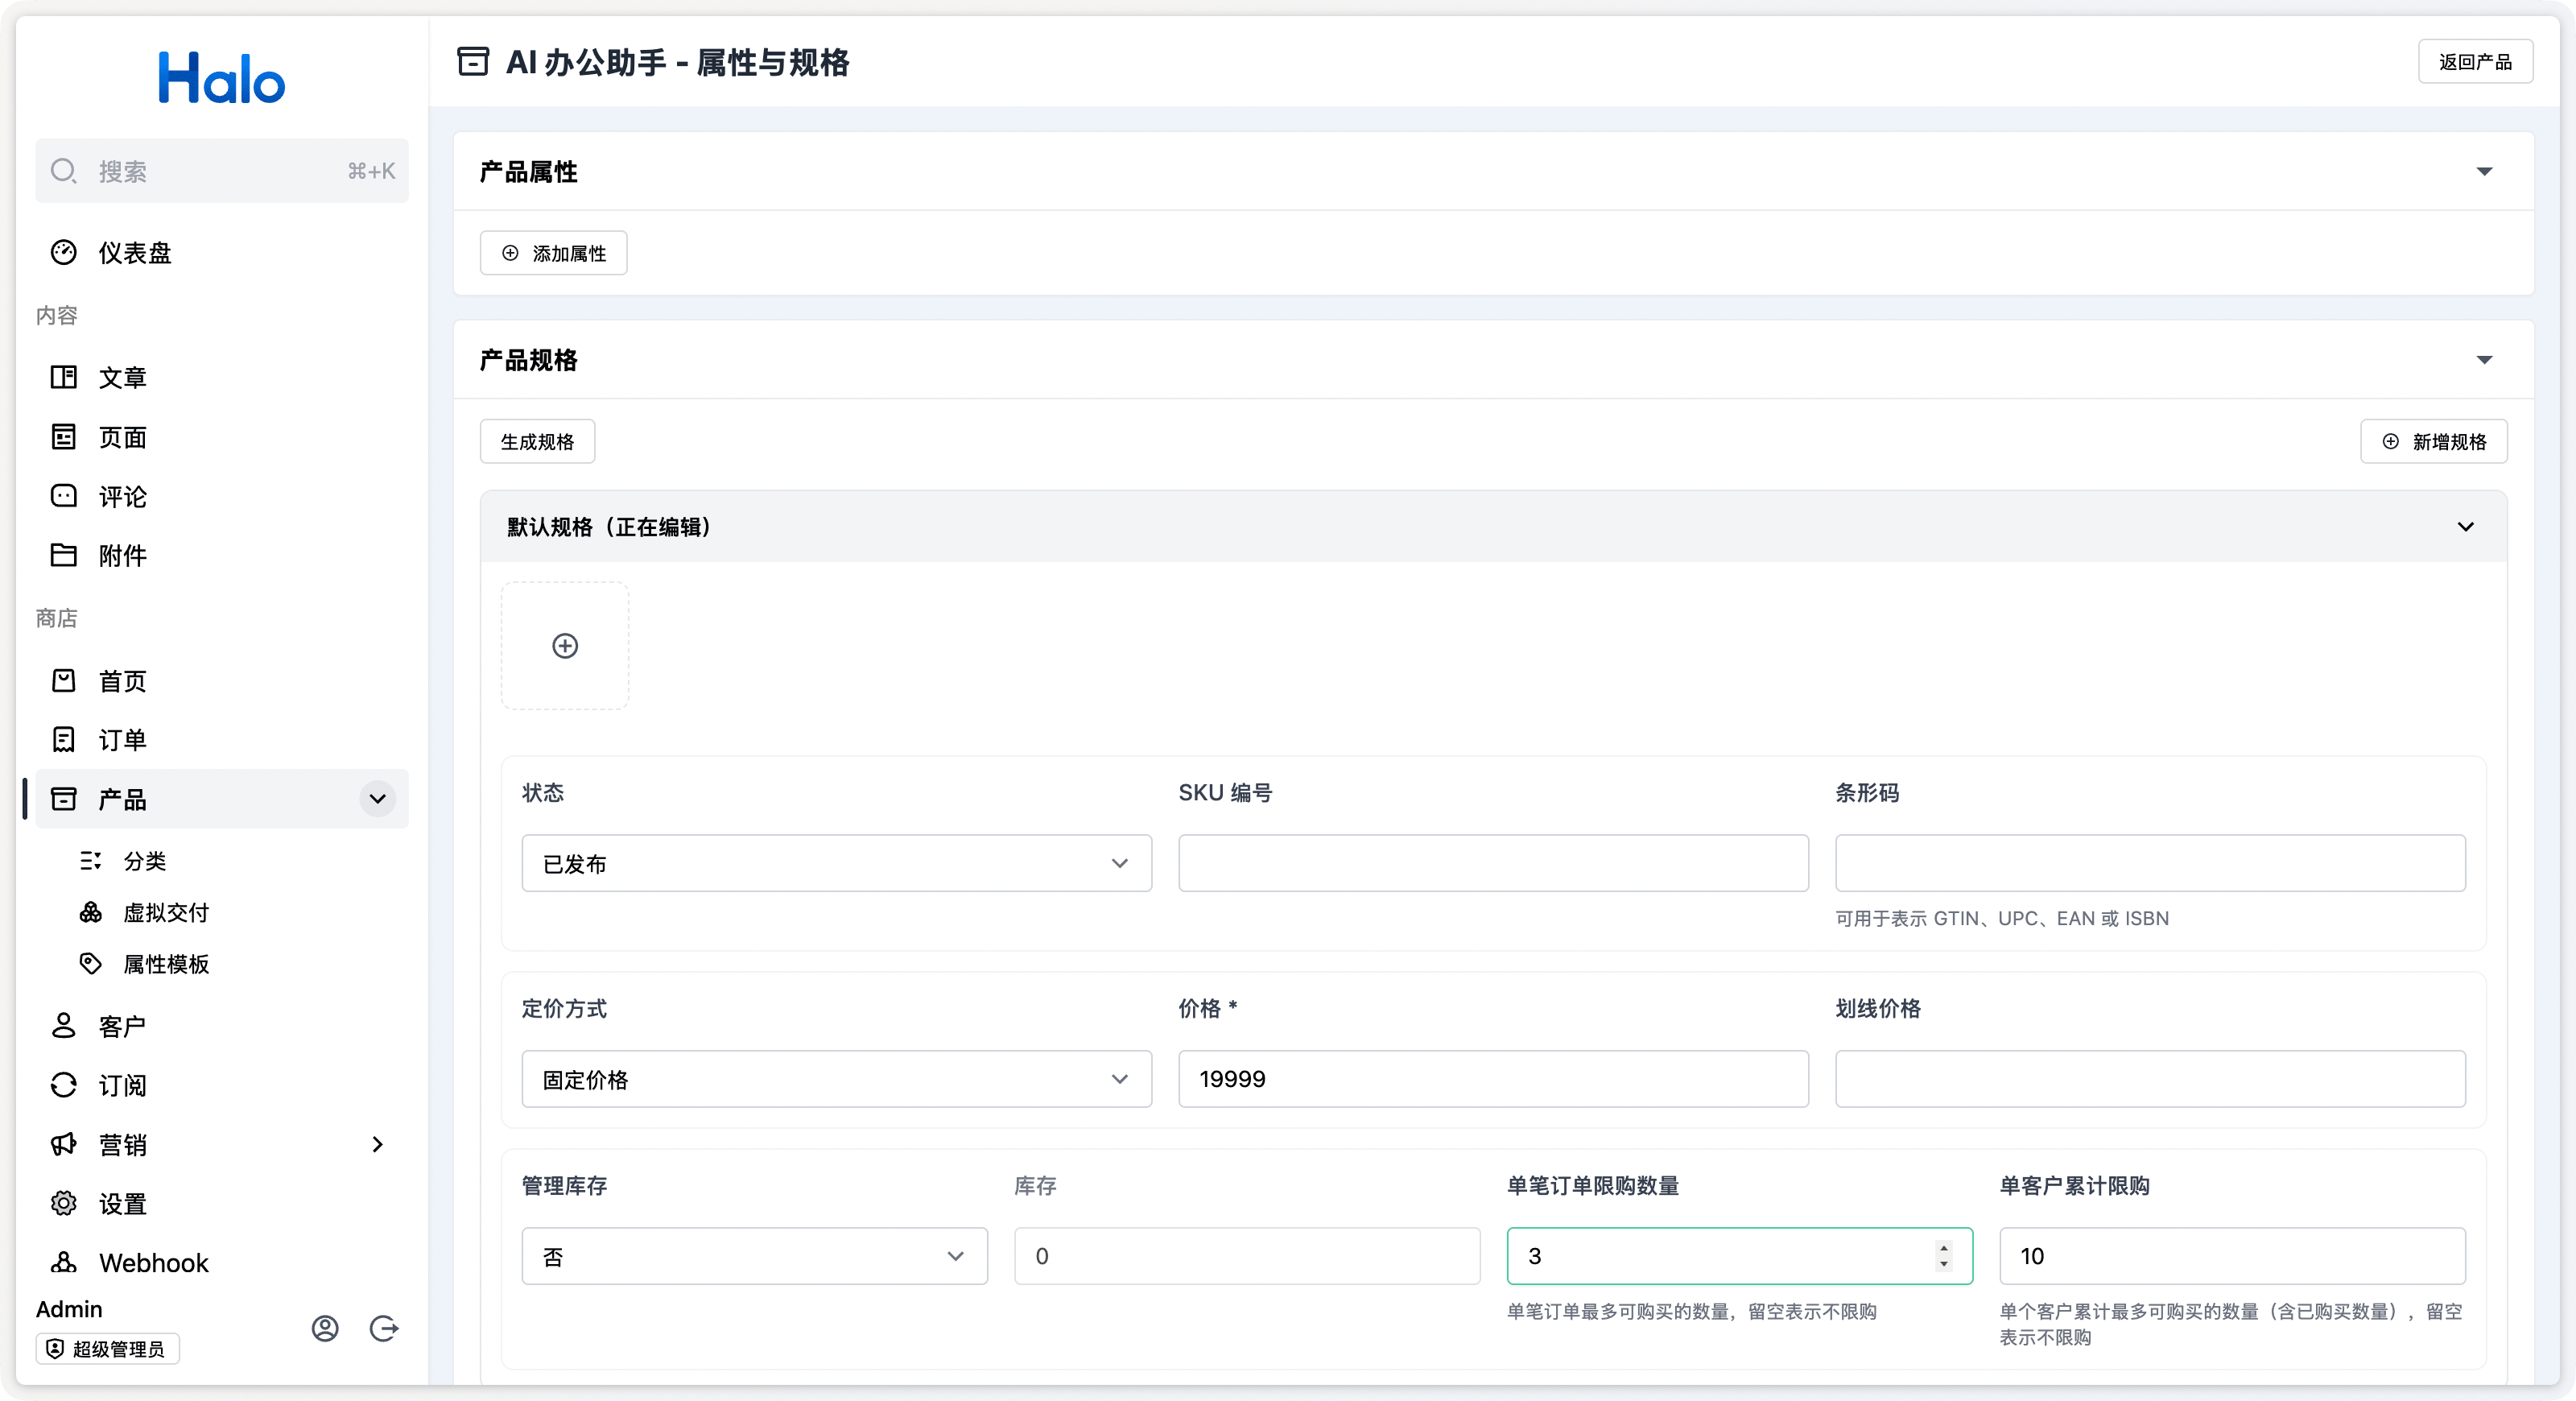The height and width of the screenshot is (1401, 2576).
Task: Click the logout icon beside Admin
Action: tap(384, 1329)
